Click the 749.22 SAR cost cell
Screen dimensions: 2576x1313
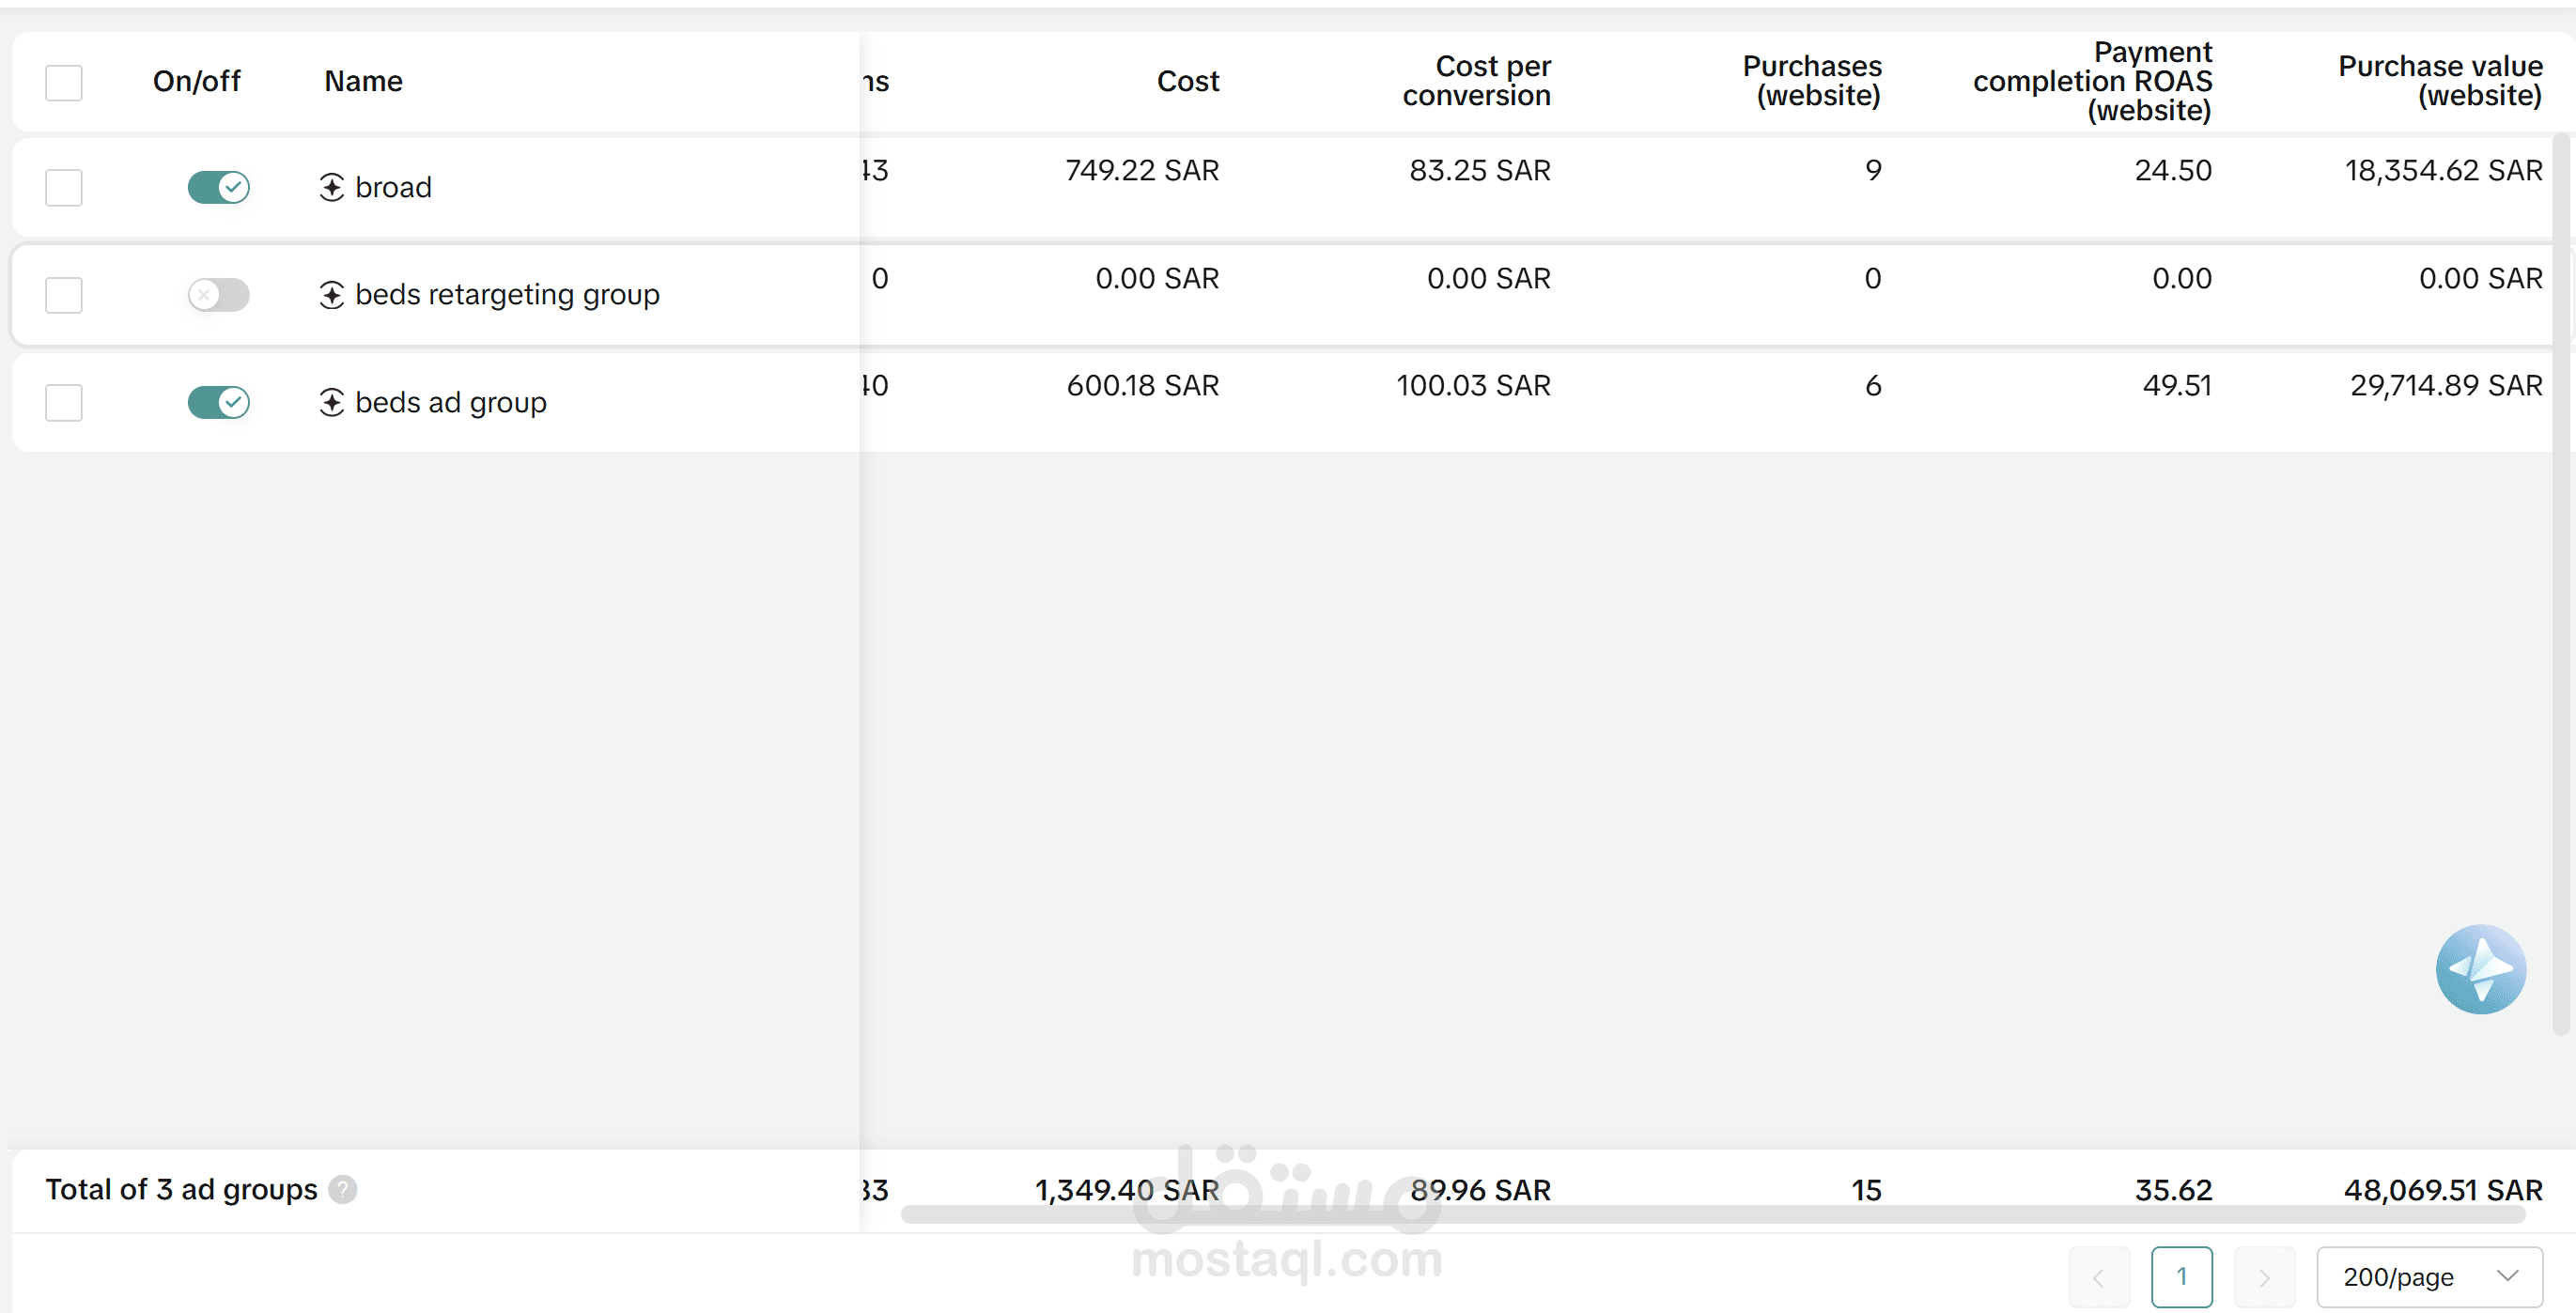[1142, 170]
